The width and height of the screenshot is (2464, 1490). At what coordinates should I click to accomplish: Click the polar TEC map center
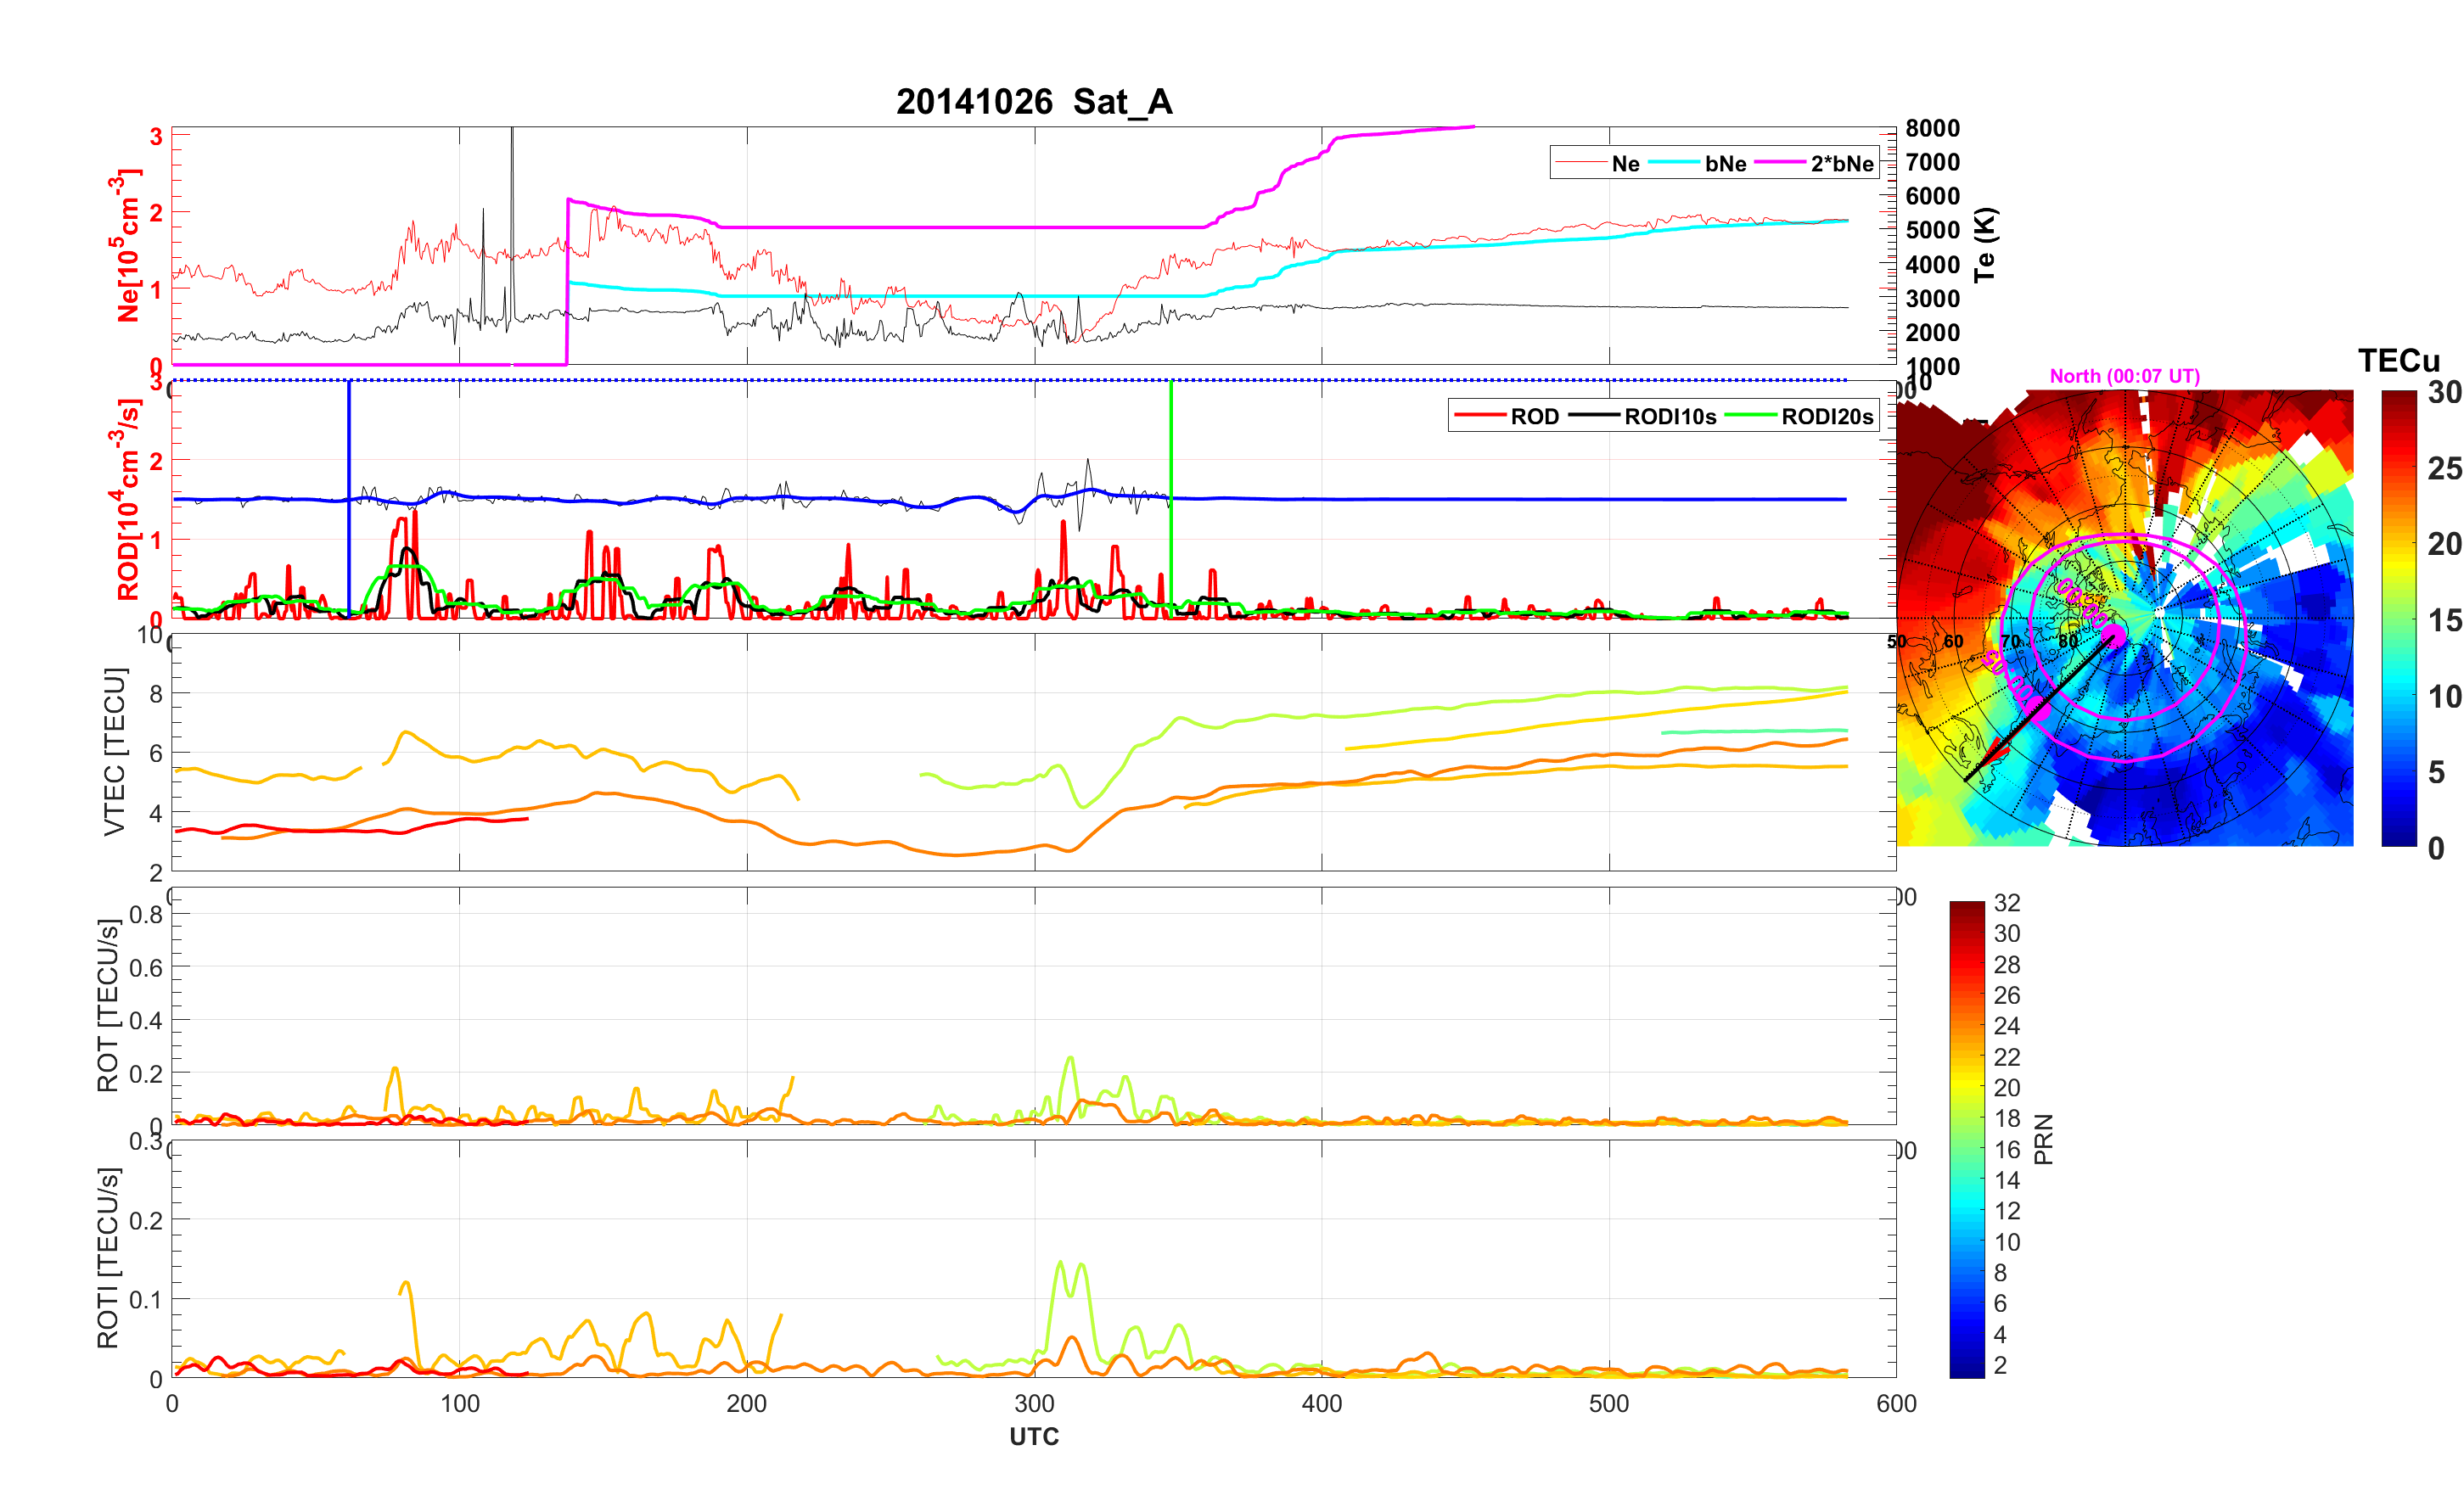coord(2124,618)
